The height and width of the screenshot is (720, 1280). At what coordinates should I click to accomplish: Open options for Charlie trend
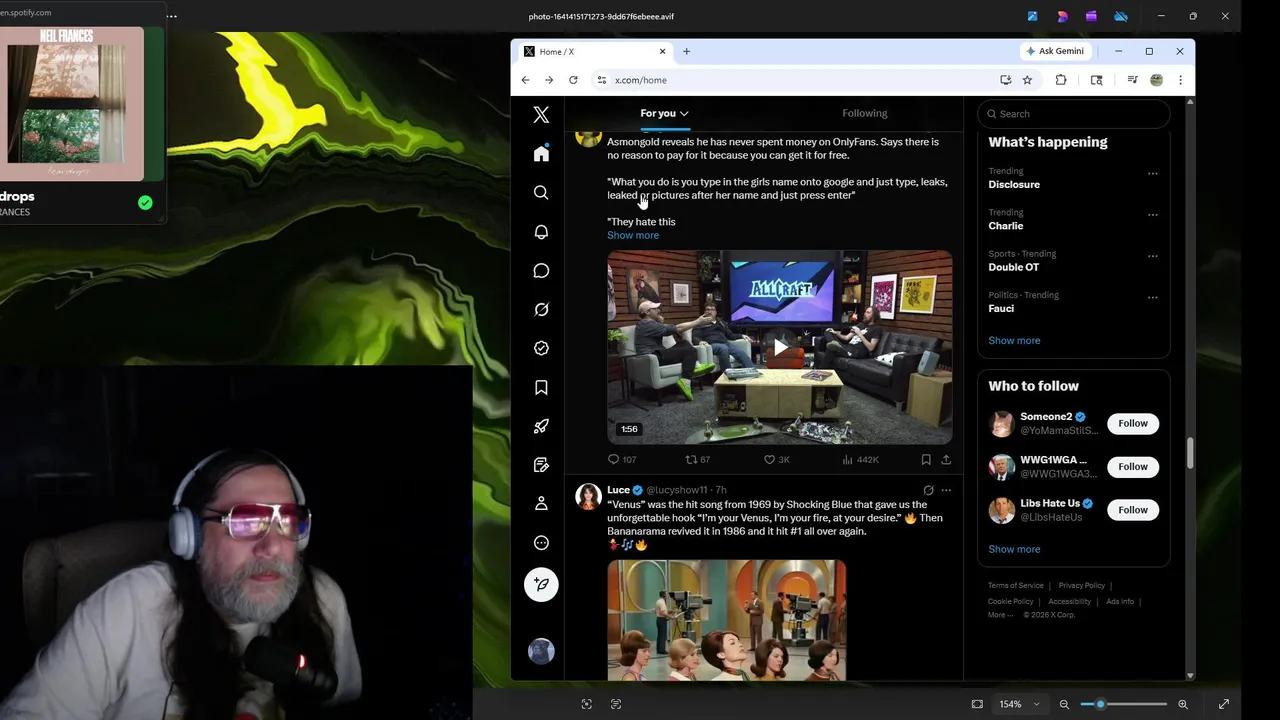(x=1153, y=214)
